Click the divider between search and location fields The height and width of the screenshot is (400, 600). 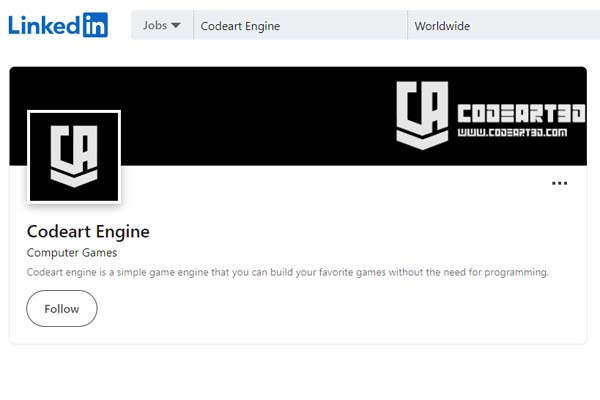tap(408, 26)
